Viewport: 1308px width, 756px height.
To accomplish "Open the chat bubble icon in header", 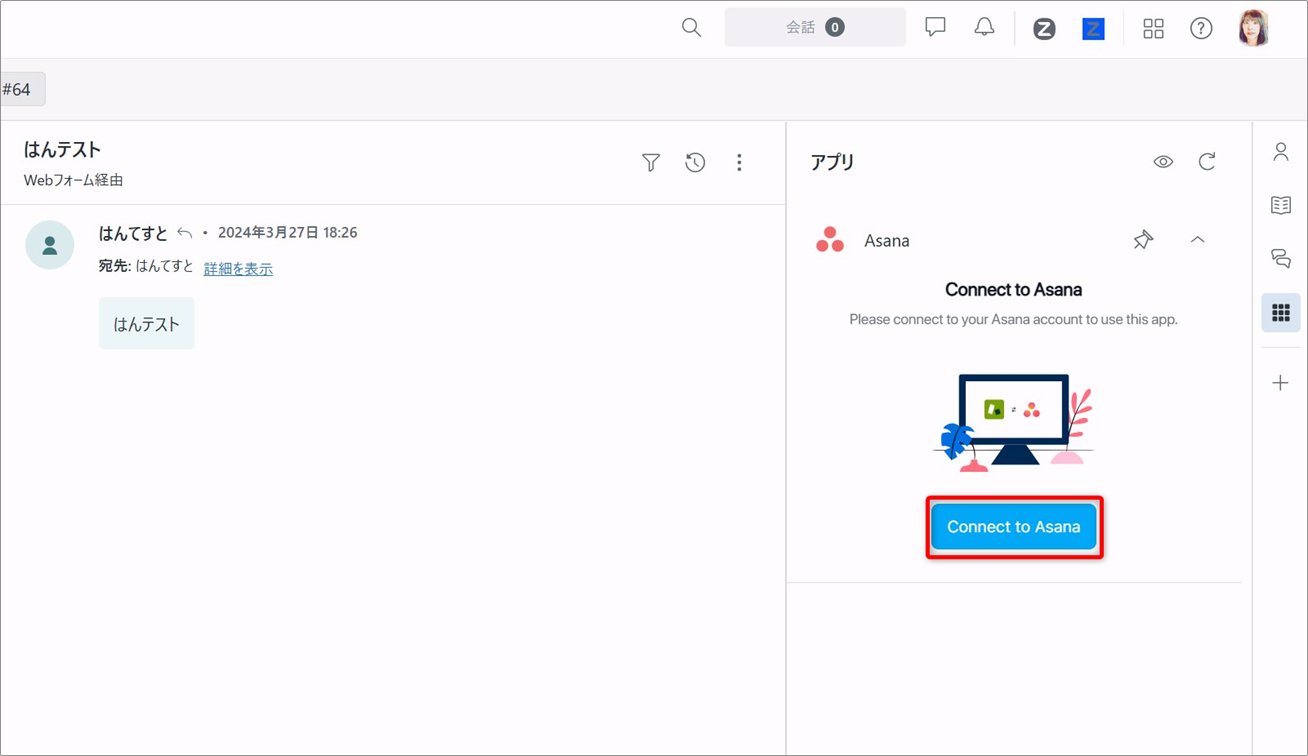I will pyautogui.click(x=935, y=28).
